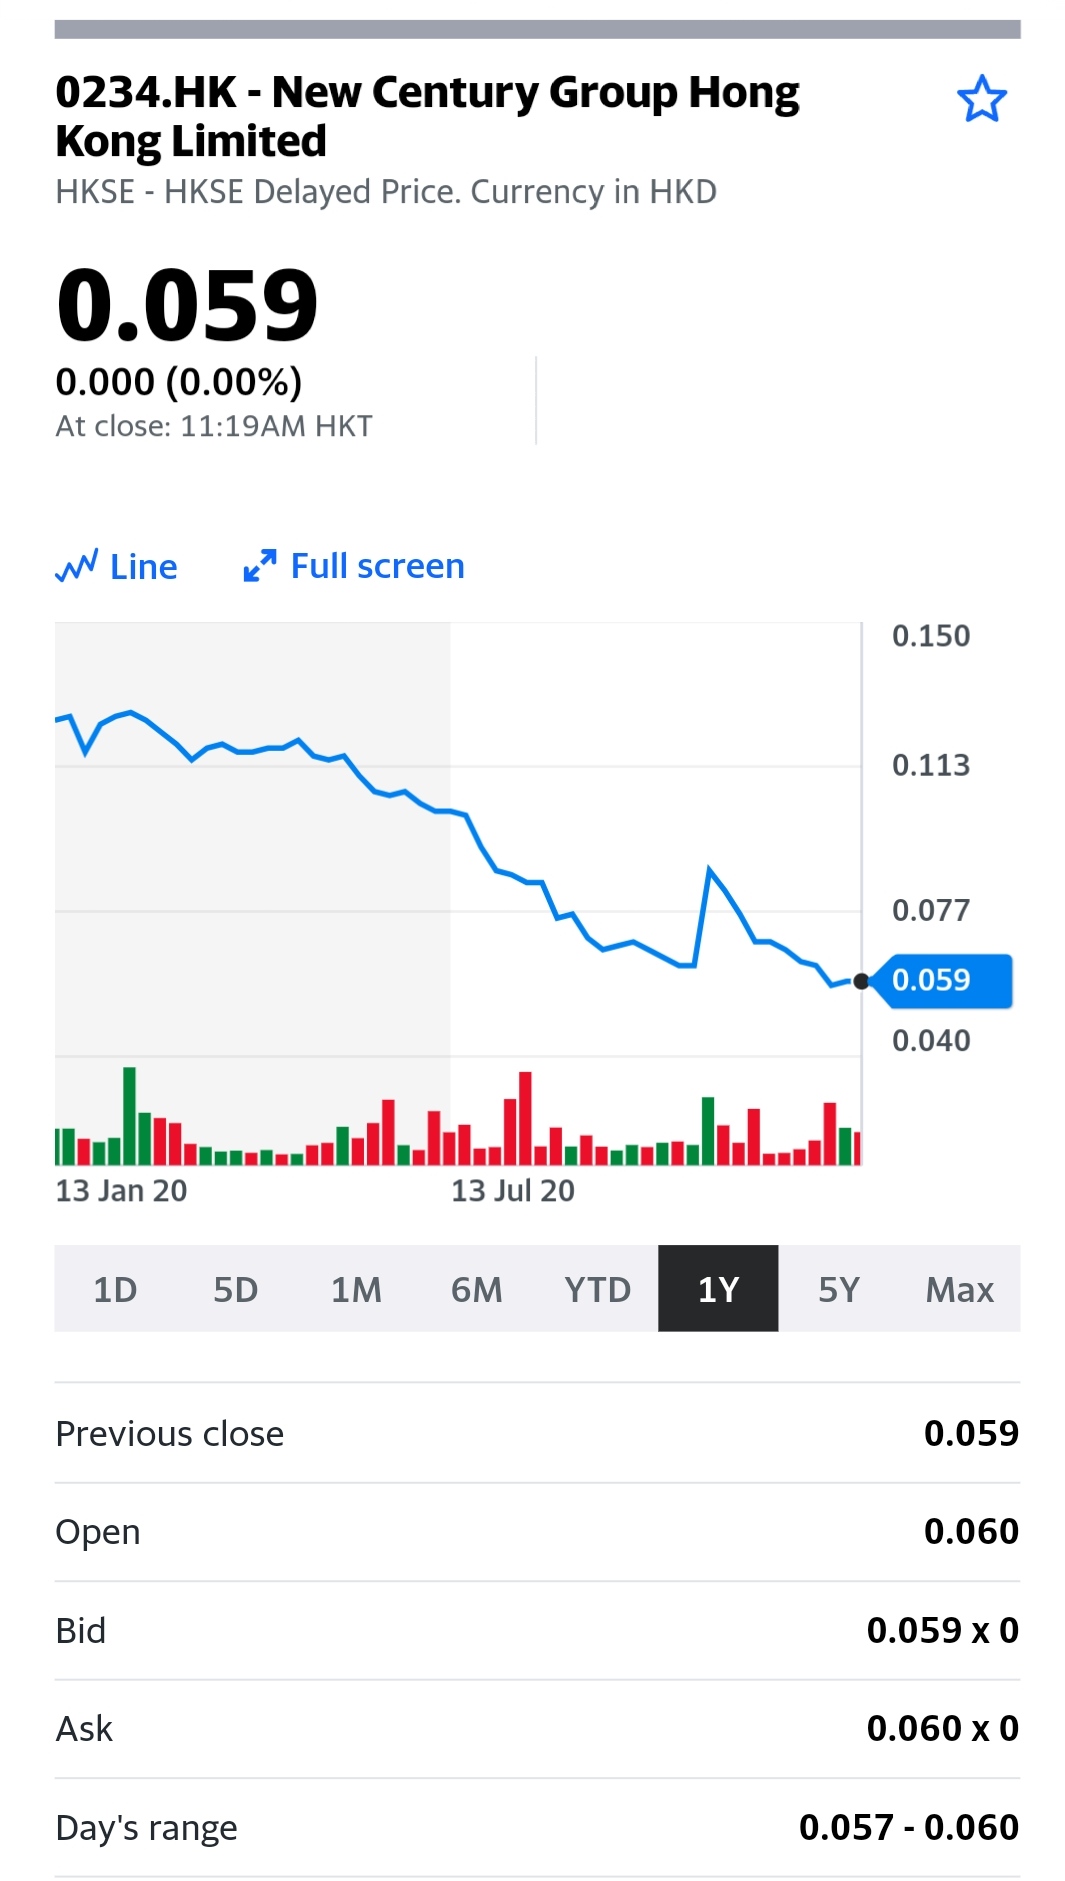This screenshot has height=1881, width=1065.
Task: Select the active 1Y range tab
Action: pos(718,1289)
